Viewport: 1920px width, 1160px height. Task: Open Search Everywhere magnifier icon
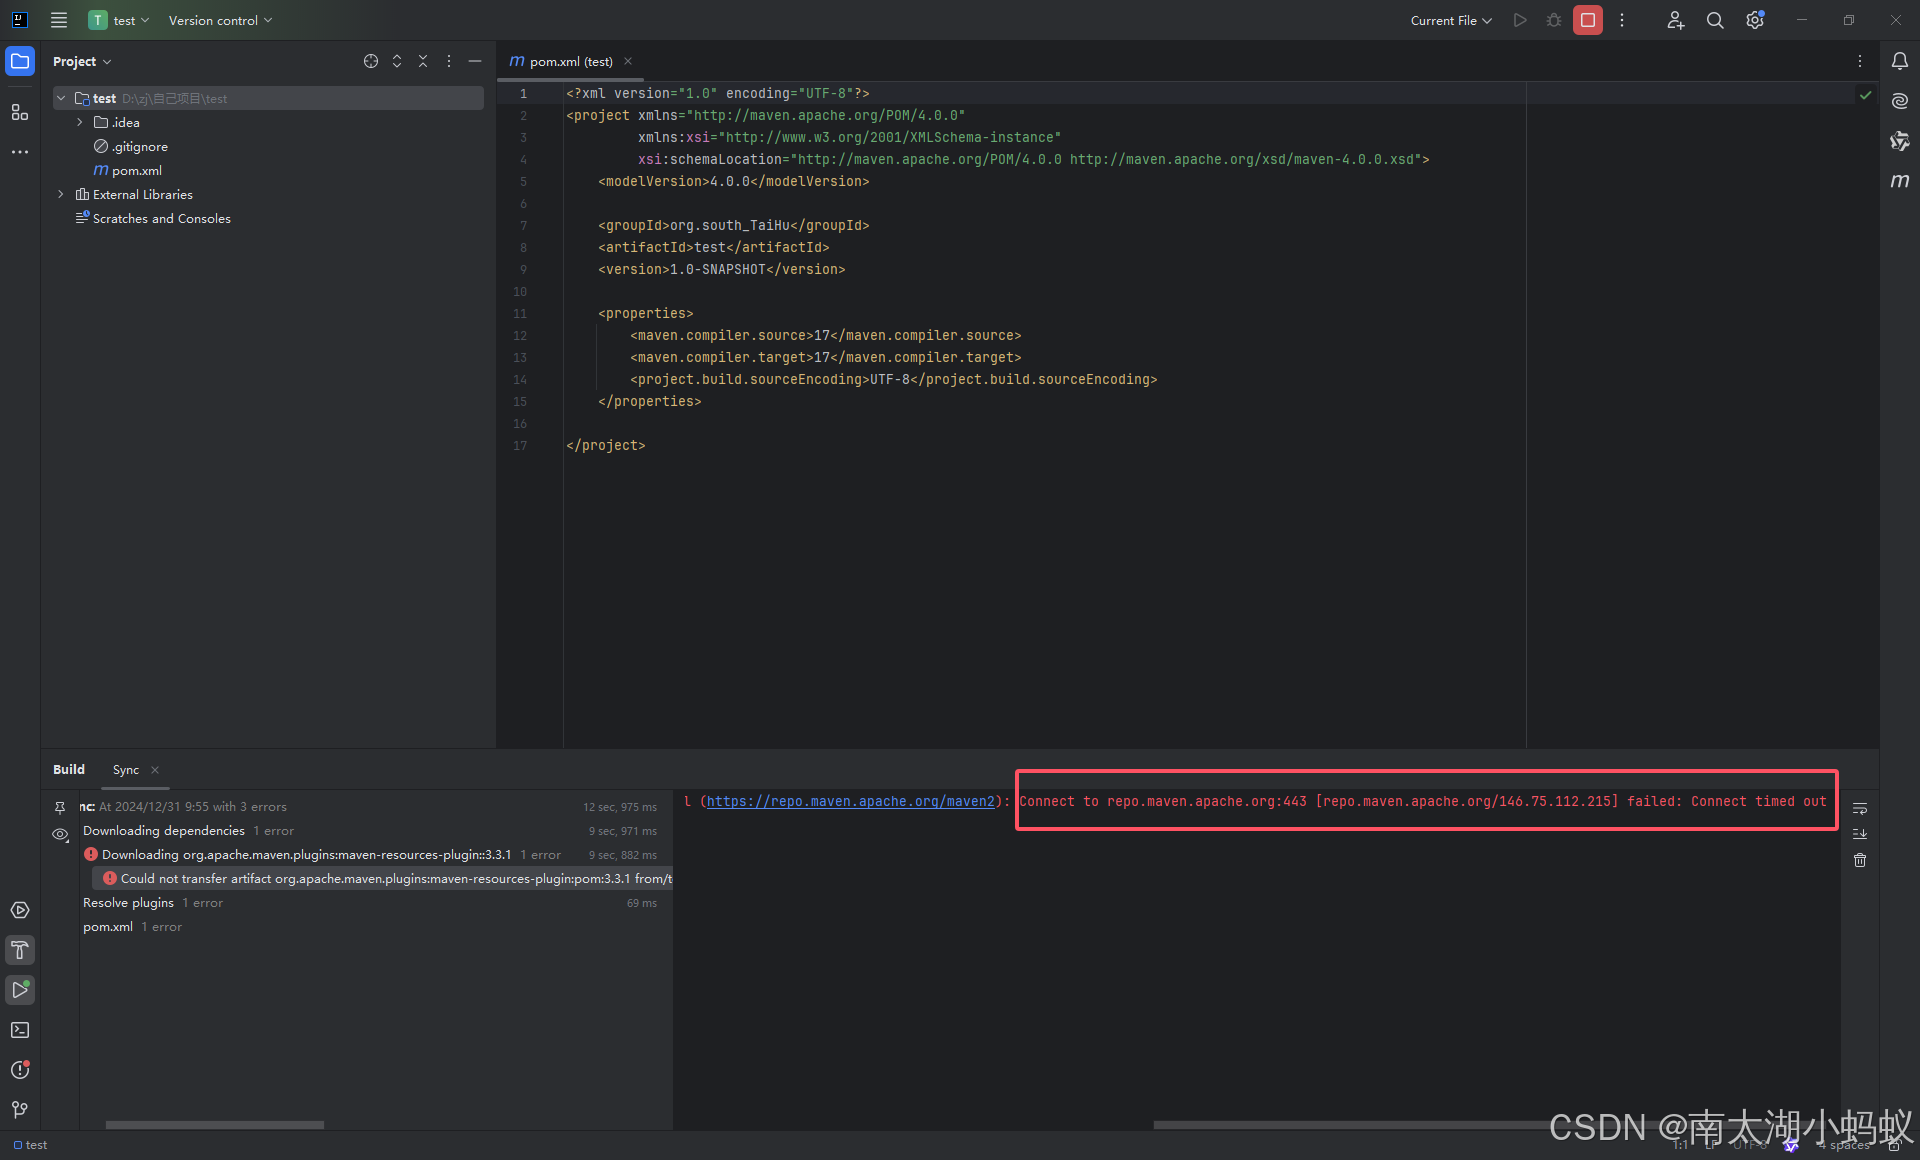click(x=1715, y=20)
